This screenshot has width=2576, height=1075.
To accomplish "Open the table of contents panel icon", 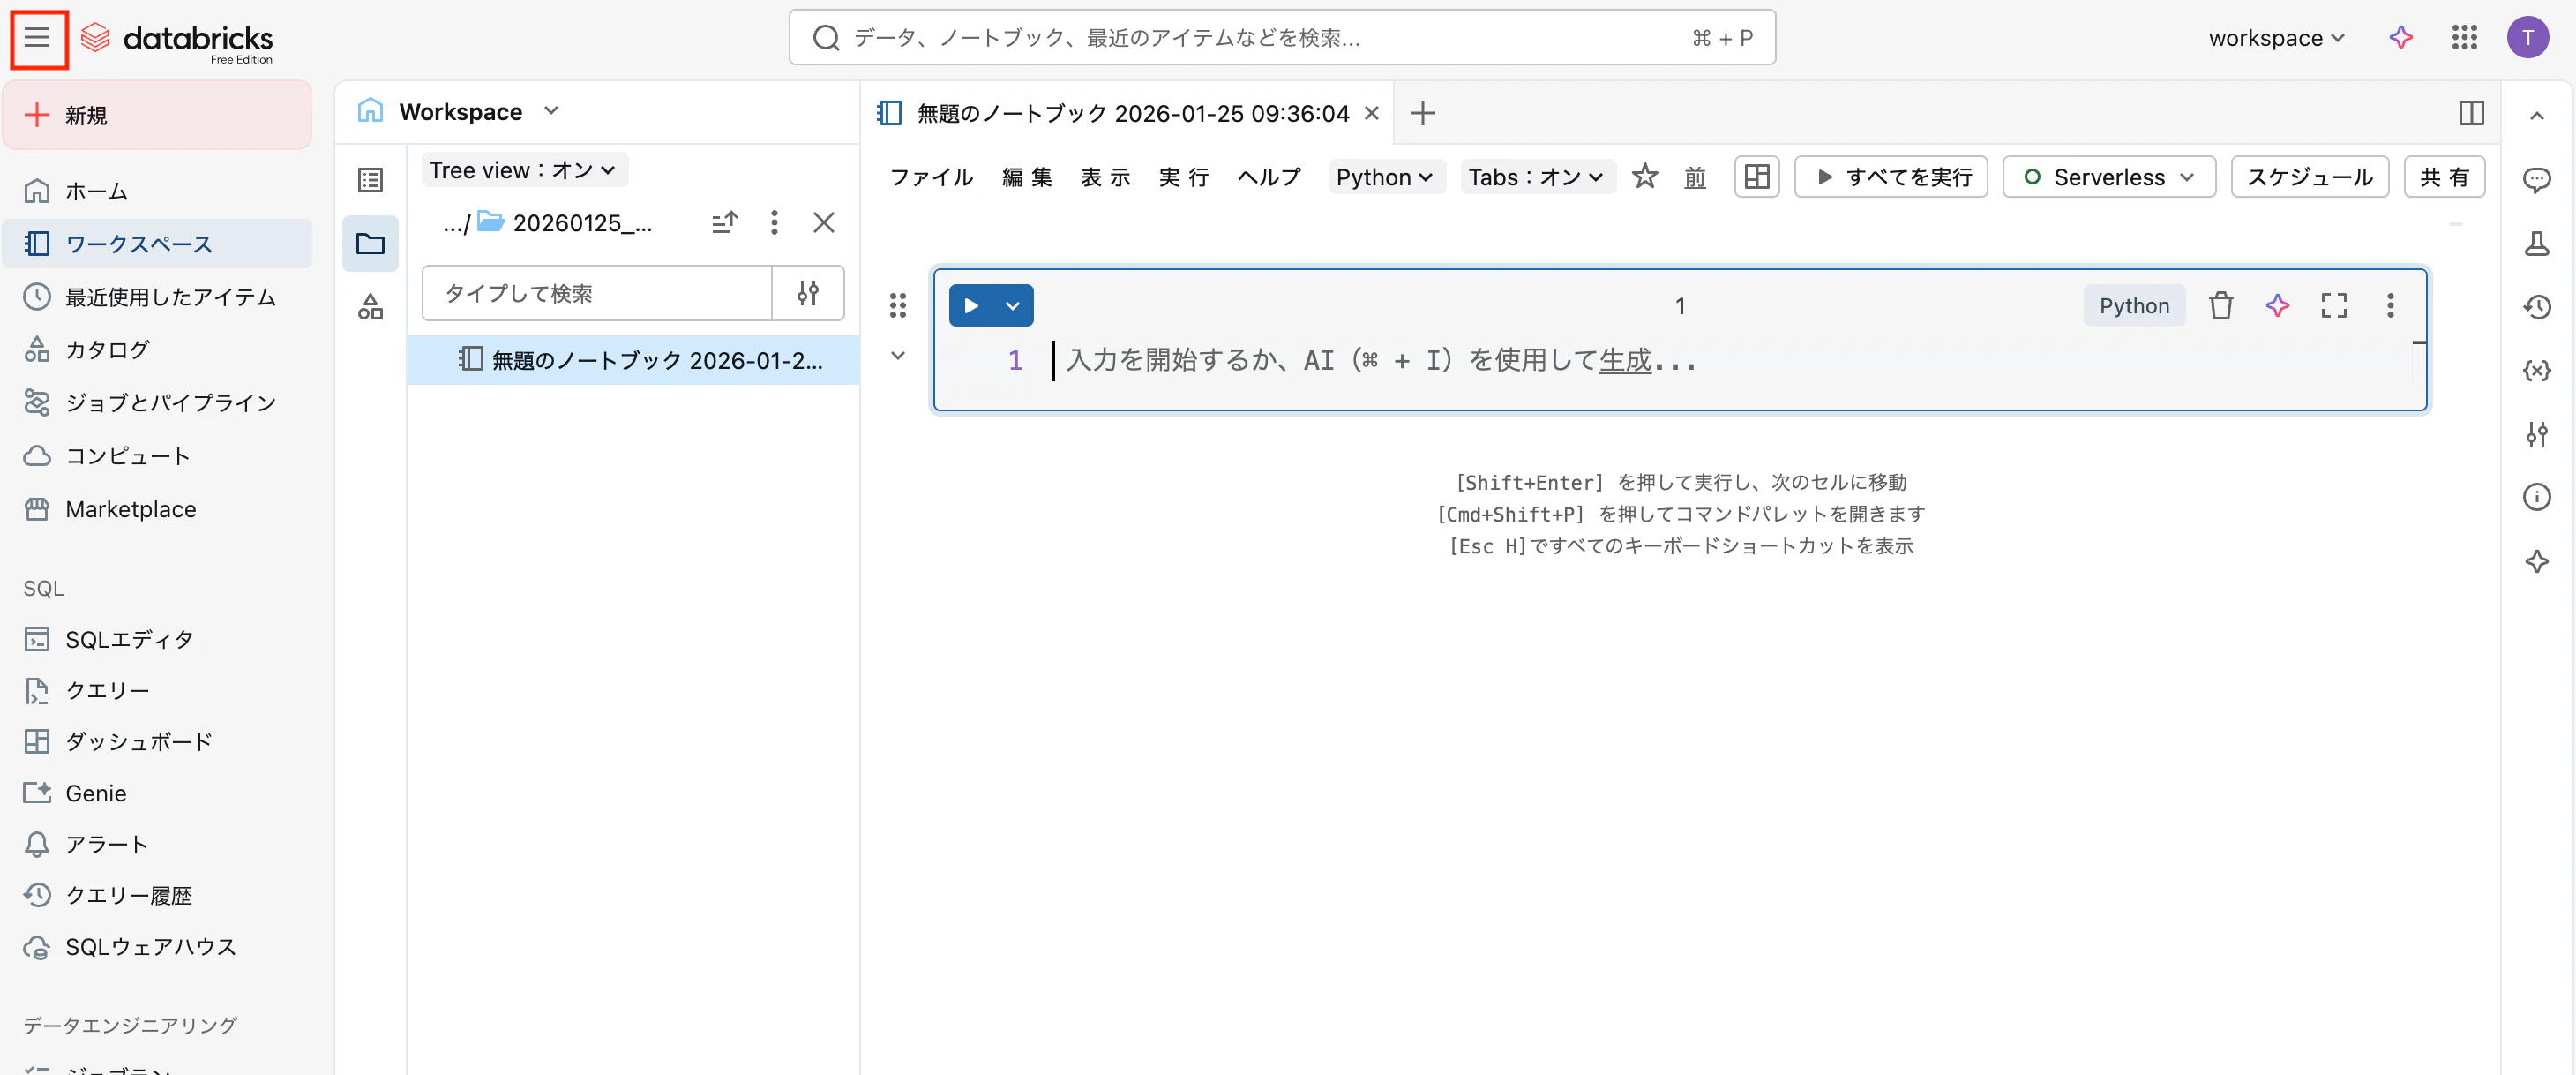I will (370, 180).
